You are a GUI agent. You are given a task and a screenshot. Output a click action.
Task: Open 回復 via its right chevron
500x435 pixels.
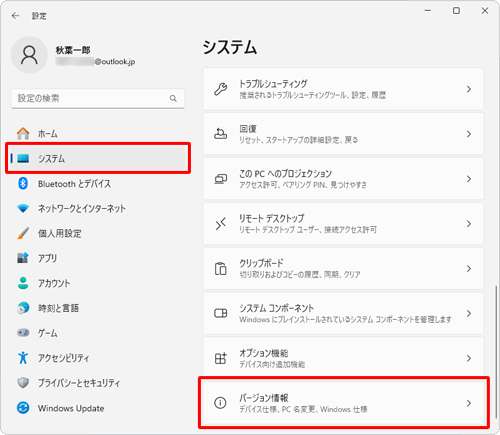click(469, 134)
